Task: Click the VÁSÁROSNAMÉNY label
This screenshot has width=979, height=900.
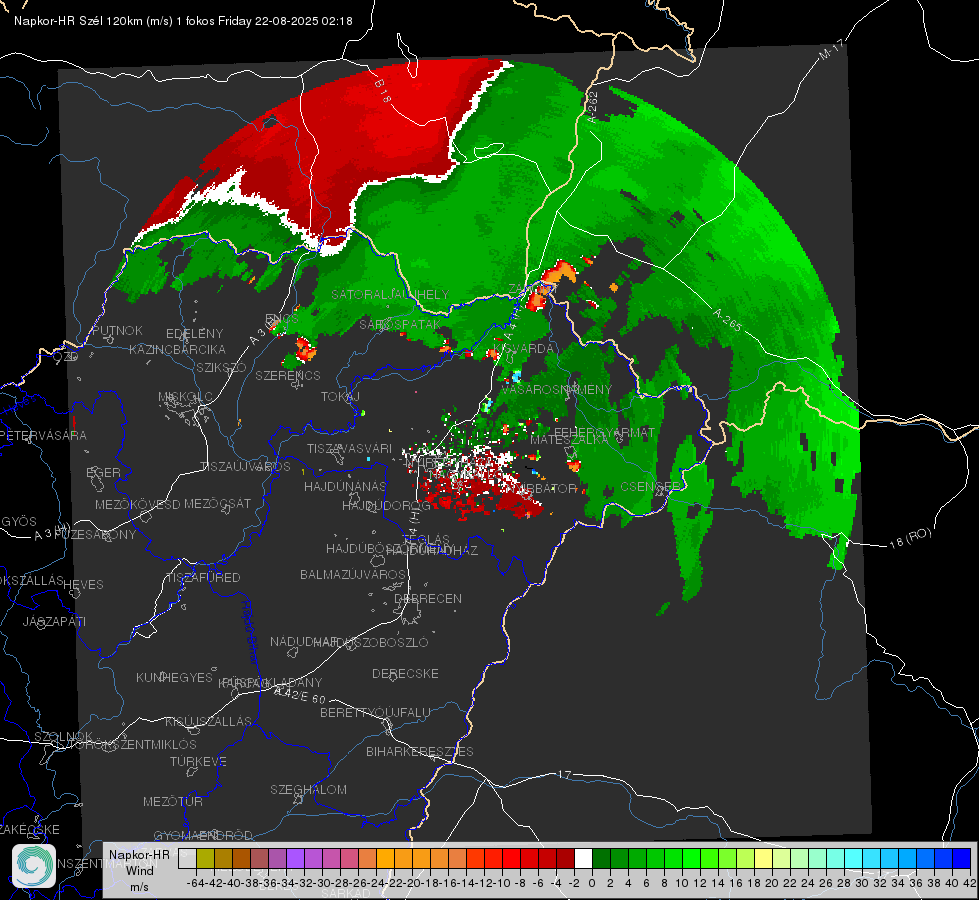Action: (556, 389)
